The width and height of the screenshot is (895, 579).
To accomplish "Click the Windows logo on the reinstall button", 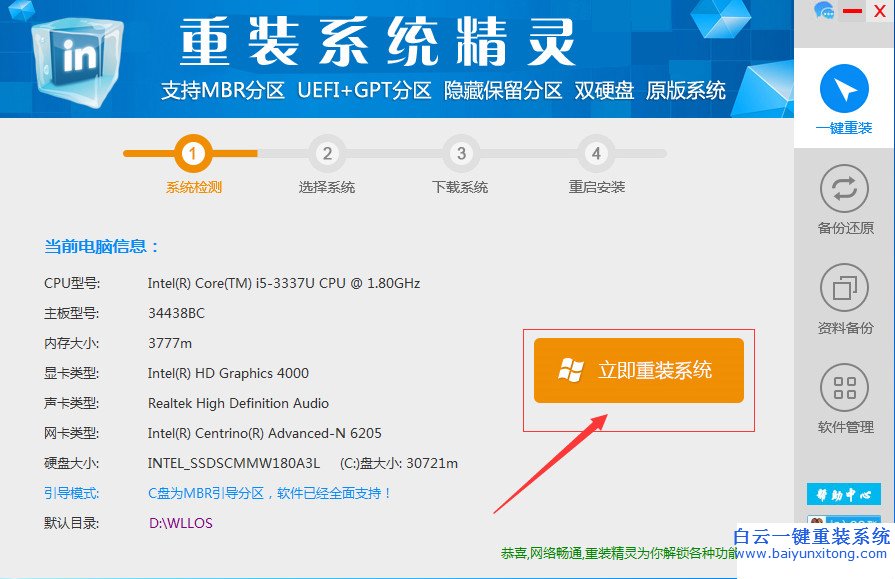I will pyautogui.click(x=572, y=370).
